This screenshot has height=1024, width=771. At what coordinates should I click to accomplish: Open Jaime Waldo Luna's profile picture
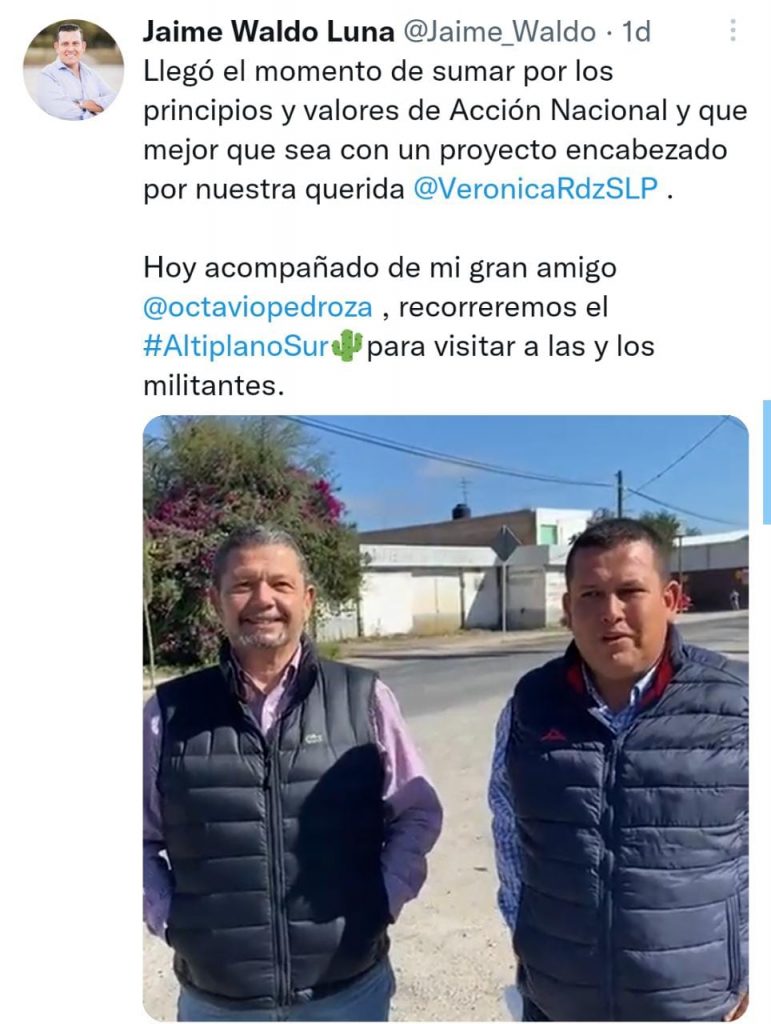(x=73, y=70)
